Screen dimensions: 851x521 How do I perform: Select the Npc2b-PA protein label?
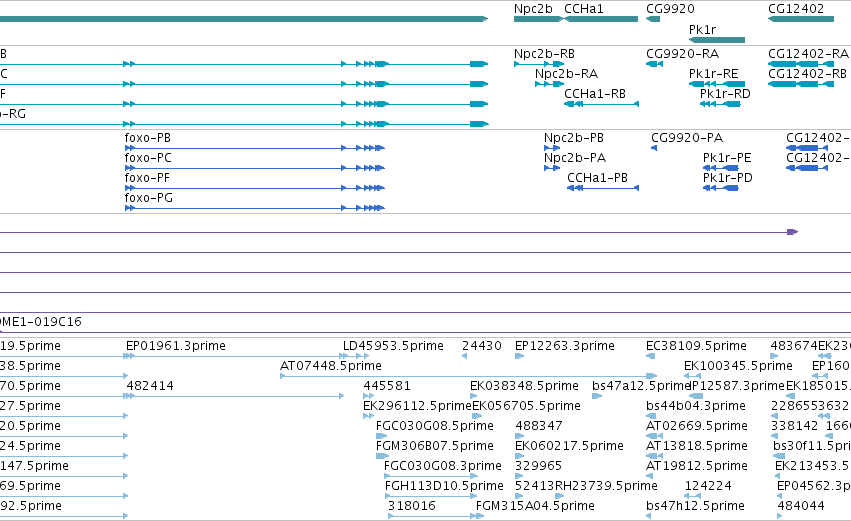(x=575, y=158)
